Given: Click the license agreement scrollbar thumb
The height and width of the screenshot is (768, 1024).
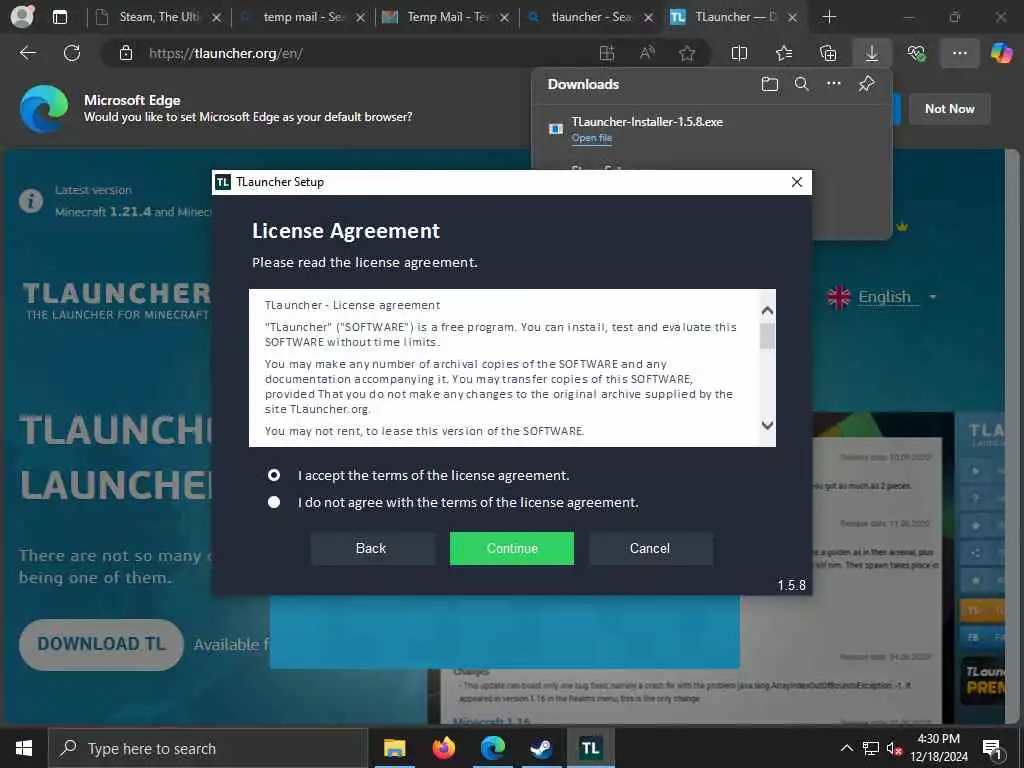Looking at the screenshot, I should pyautogui.click(x=767, y=336).
